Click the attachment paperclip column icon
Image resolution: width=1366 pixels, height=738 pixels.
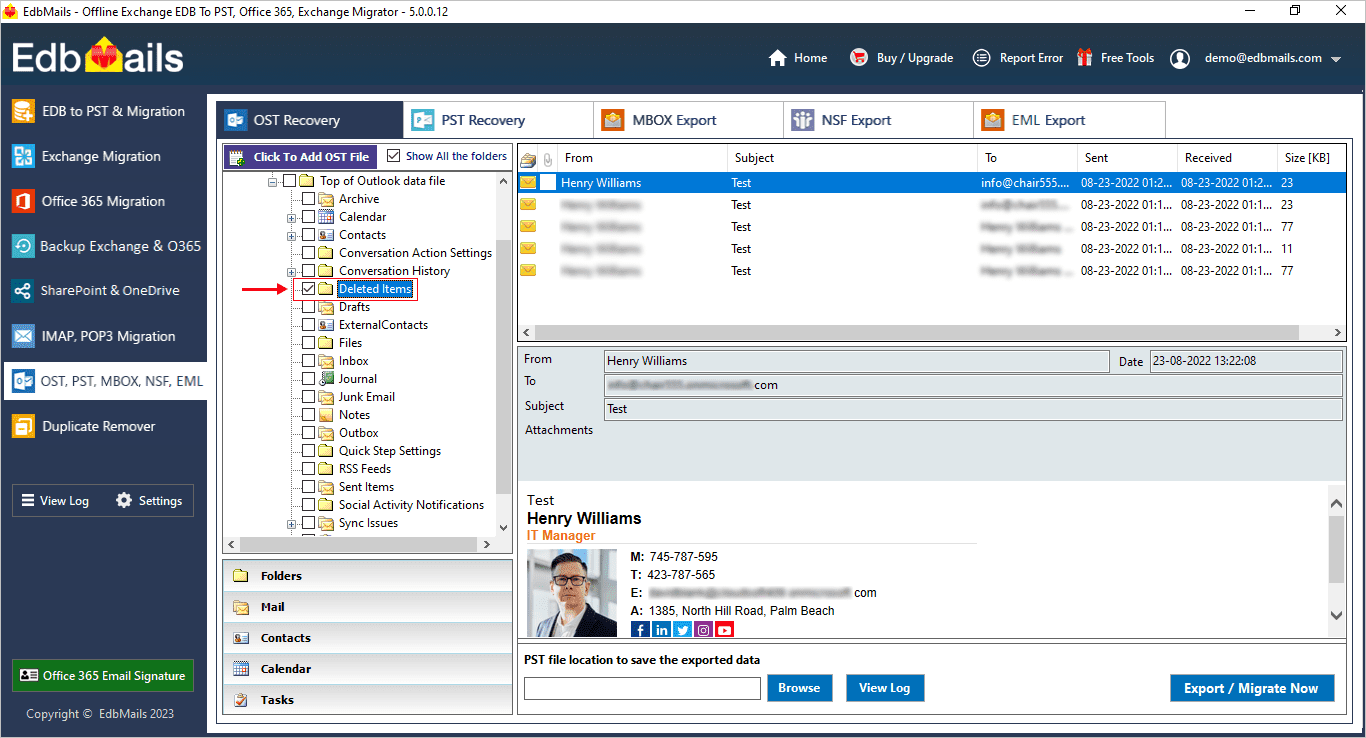click(x=548, y=159)
